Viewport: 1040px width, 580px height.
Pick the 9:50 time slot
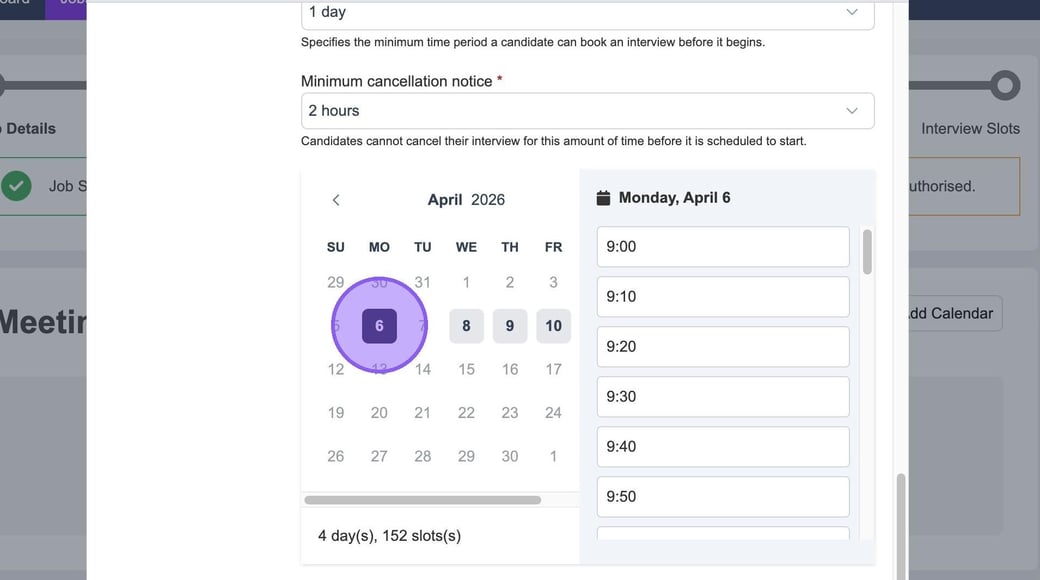click(x=722, y=497)
